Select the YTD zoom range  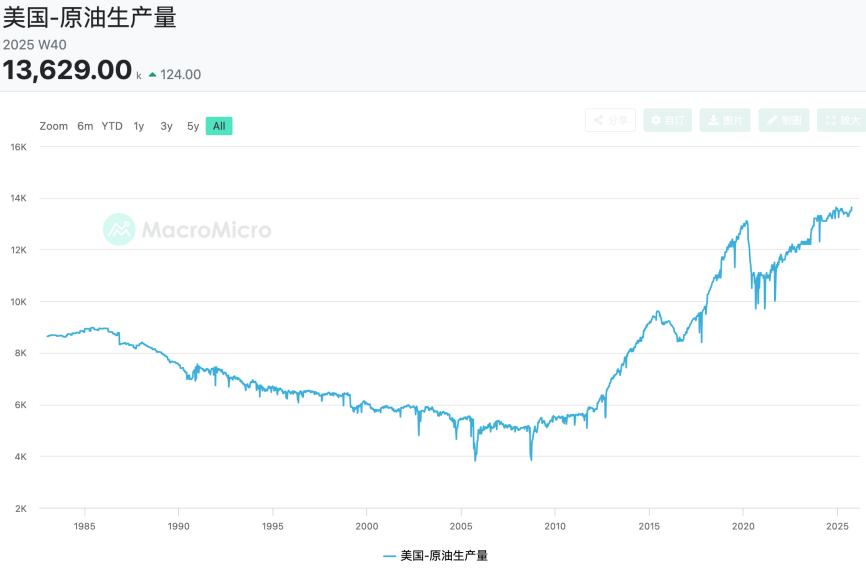112,126
